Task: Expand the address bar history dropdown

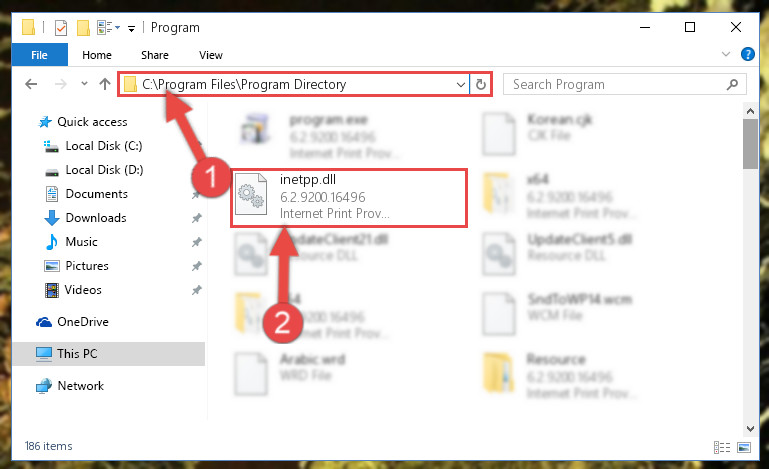Action: tap(461, 84)
